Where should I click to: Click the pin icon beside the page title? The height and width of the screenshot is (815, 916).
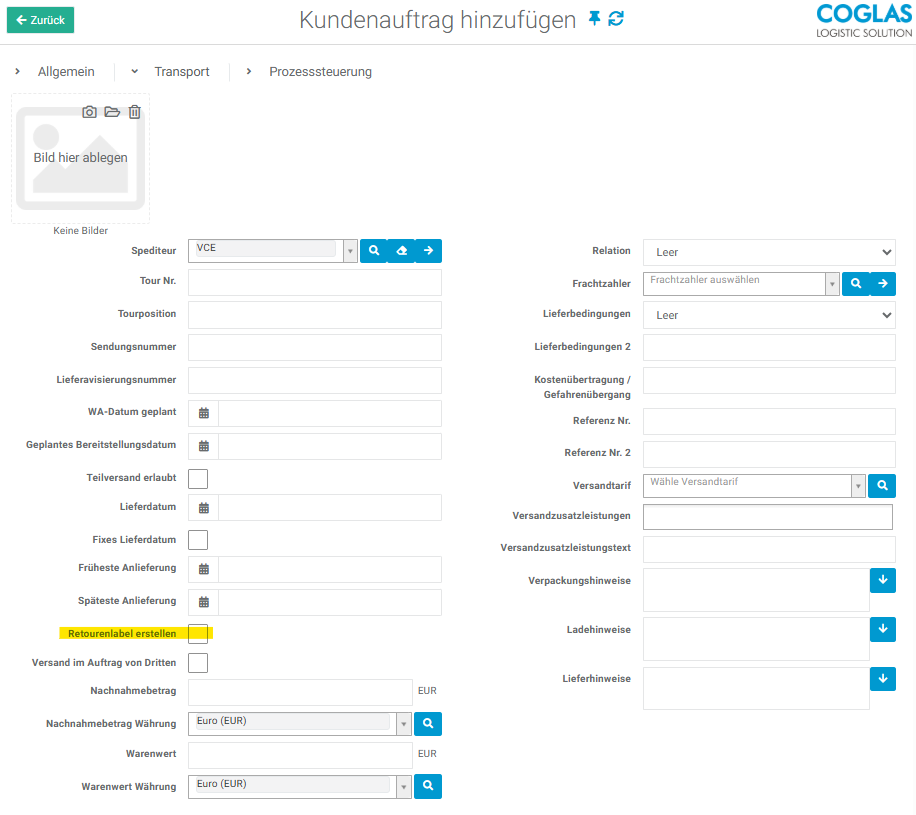coord(595,19)
